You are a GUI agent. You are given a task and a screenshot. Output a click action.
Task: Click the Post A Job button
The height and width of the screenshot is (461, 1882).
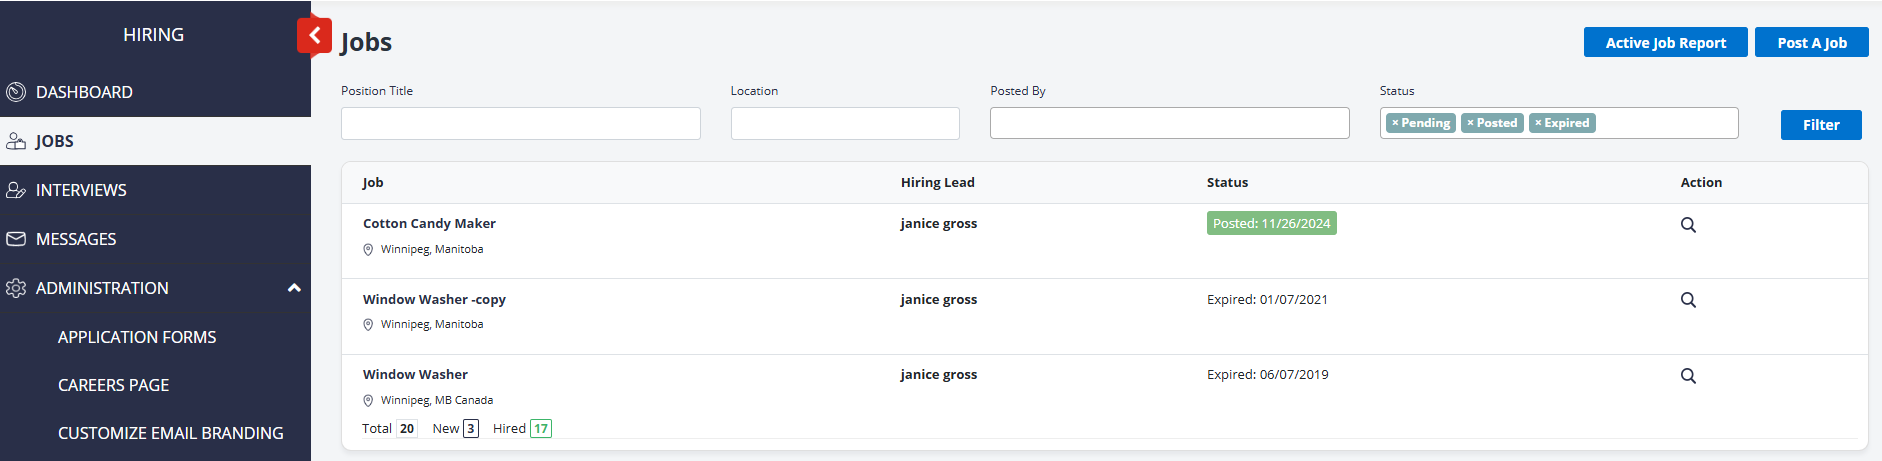pos(1811,43)
